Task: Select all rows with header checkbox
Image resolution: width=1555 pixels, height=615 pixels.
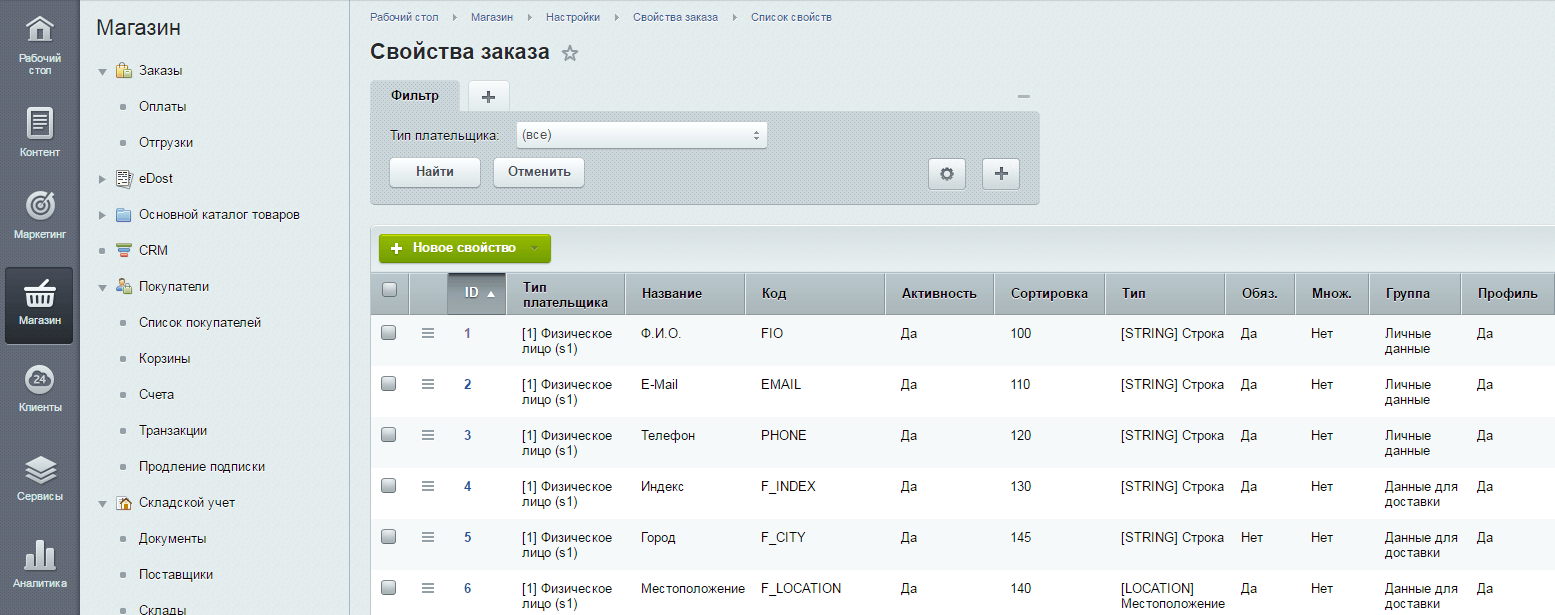Action: click(389, 290)
